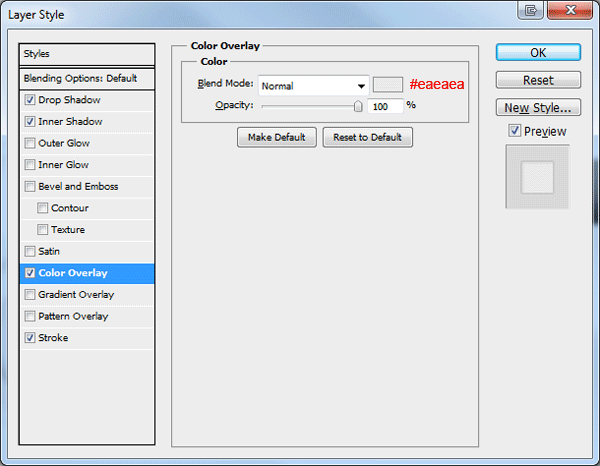Click the Opacity value field

[385, 106]
